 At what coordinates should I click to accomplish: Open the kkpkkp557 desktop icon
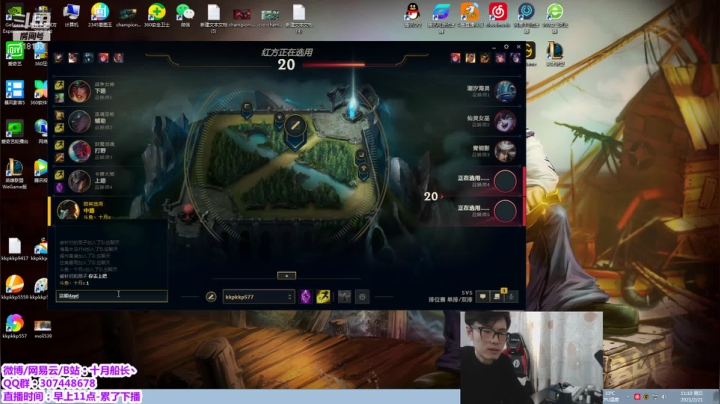(14, 326)
